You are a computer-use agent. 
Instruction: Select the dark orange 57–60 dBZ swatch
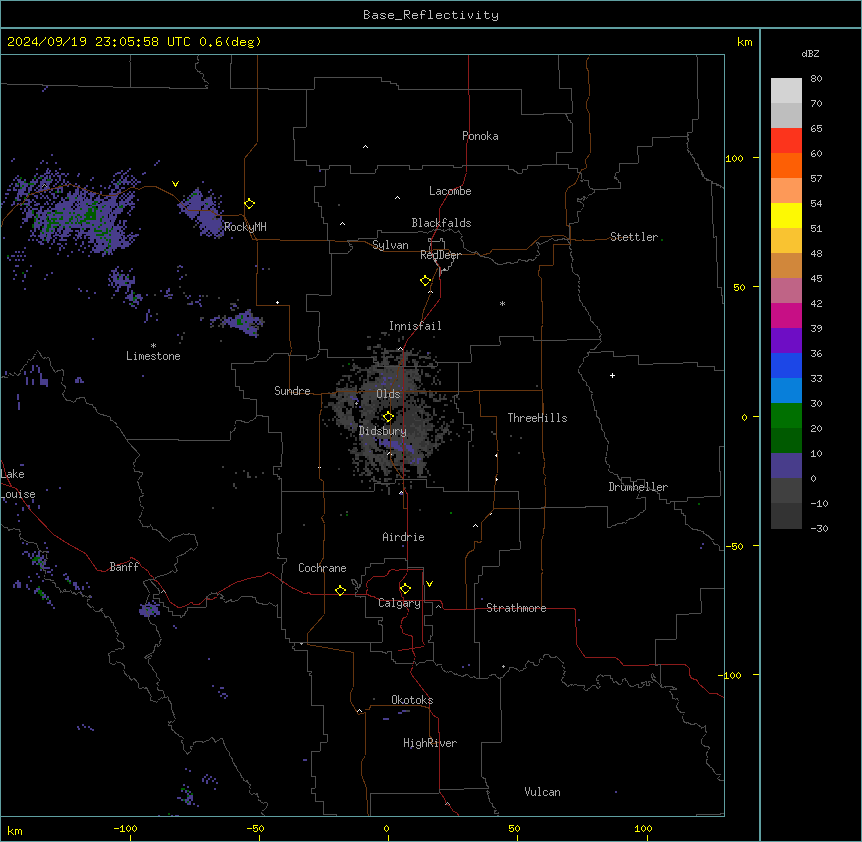[786, 165]
